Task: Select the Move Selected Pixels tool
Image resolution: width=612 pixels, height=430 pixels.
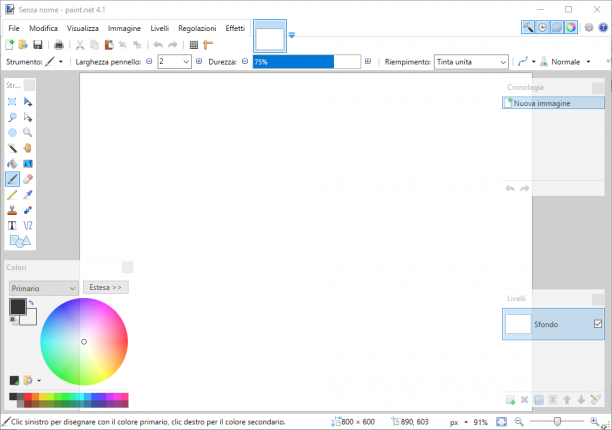Action: pos(28,102)
